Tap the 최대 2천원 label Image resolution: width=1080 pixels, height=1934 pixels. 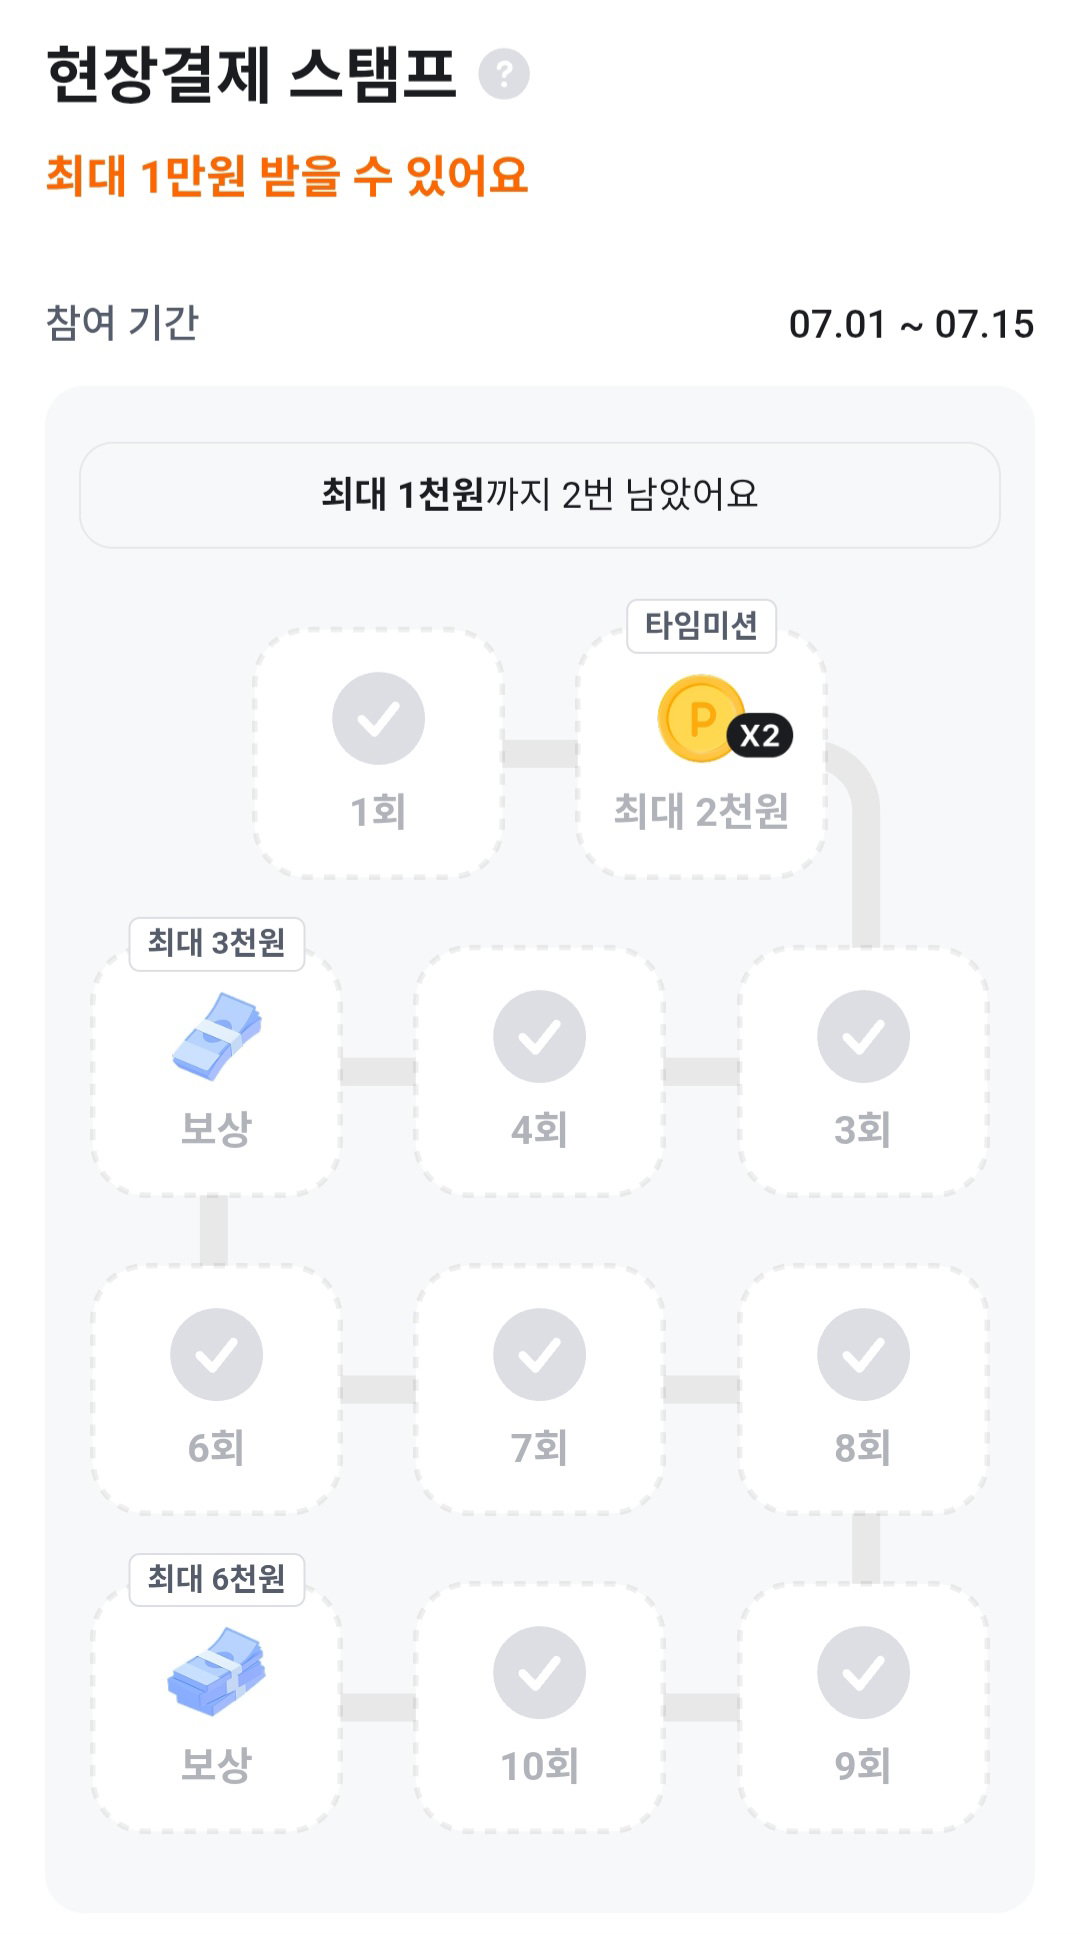(701, 811)
